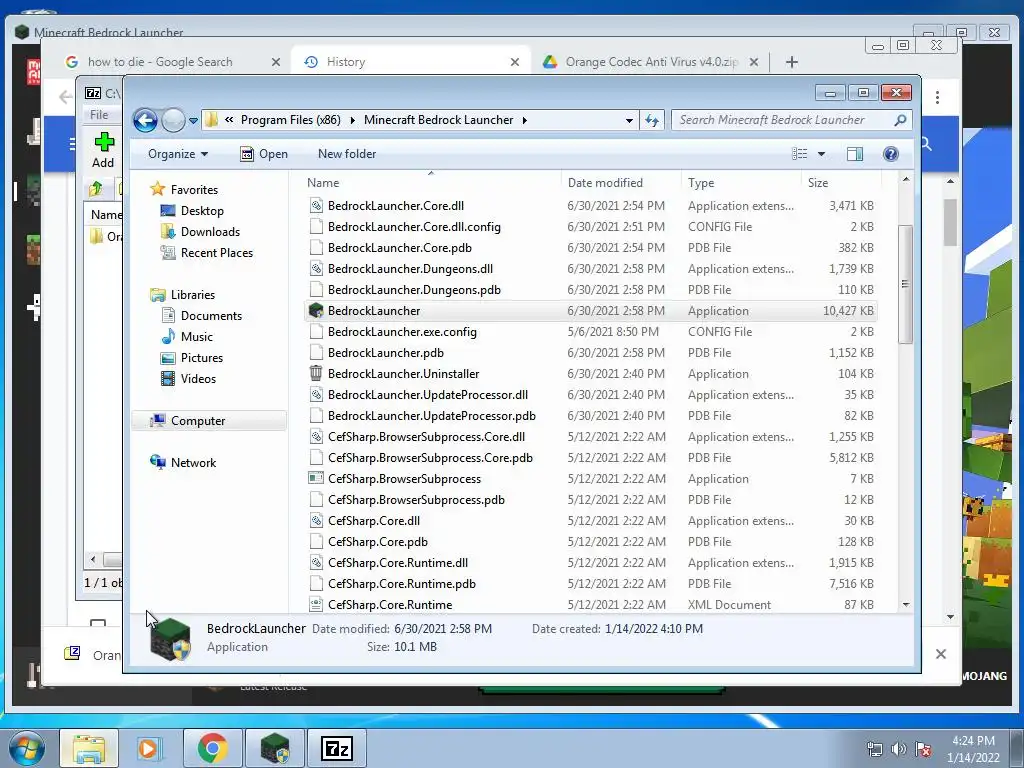This screenshot has width=1024, height=768.
Task: Change the view with the views icon
Action: [x=800, y=154]
